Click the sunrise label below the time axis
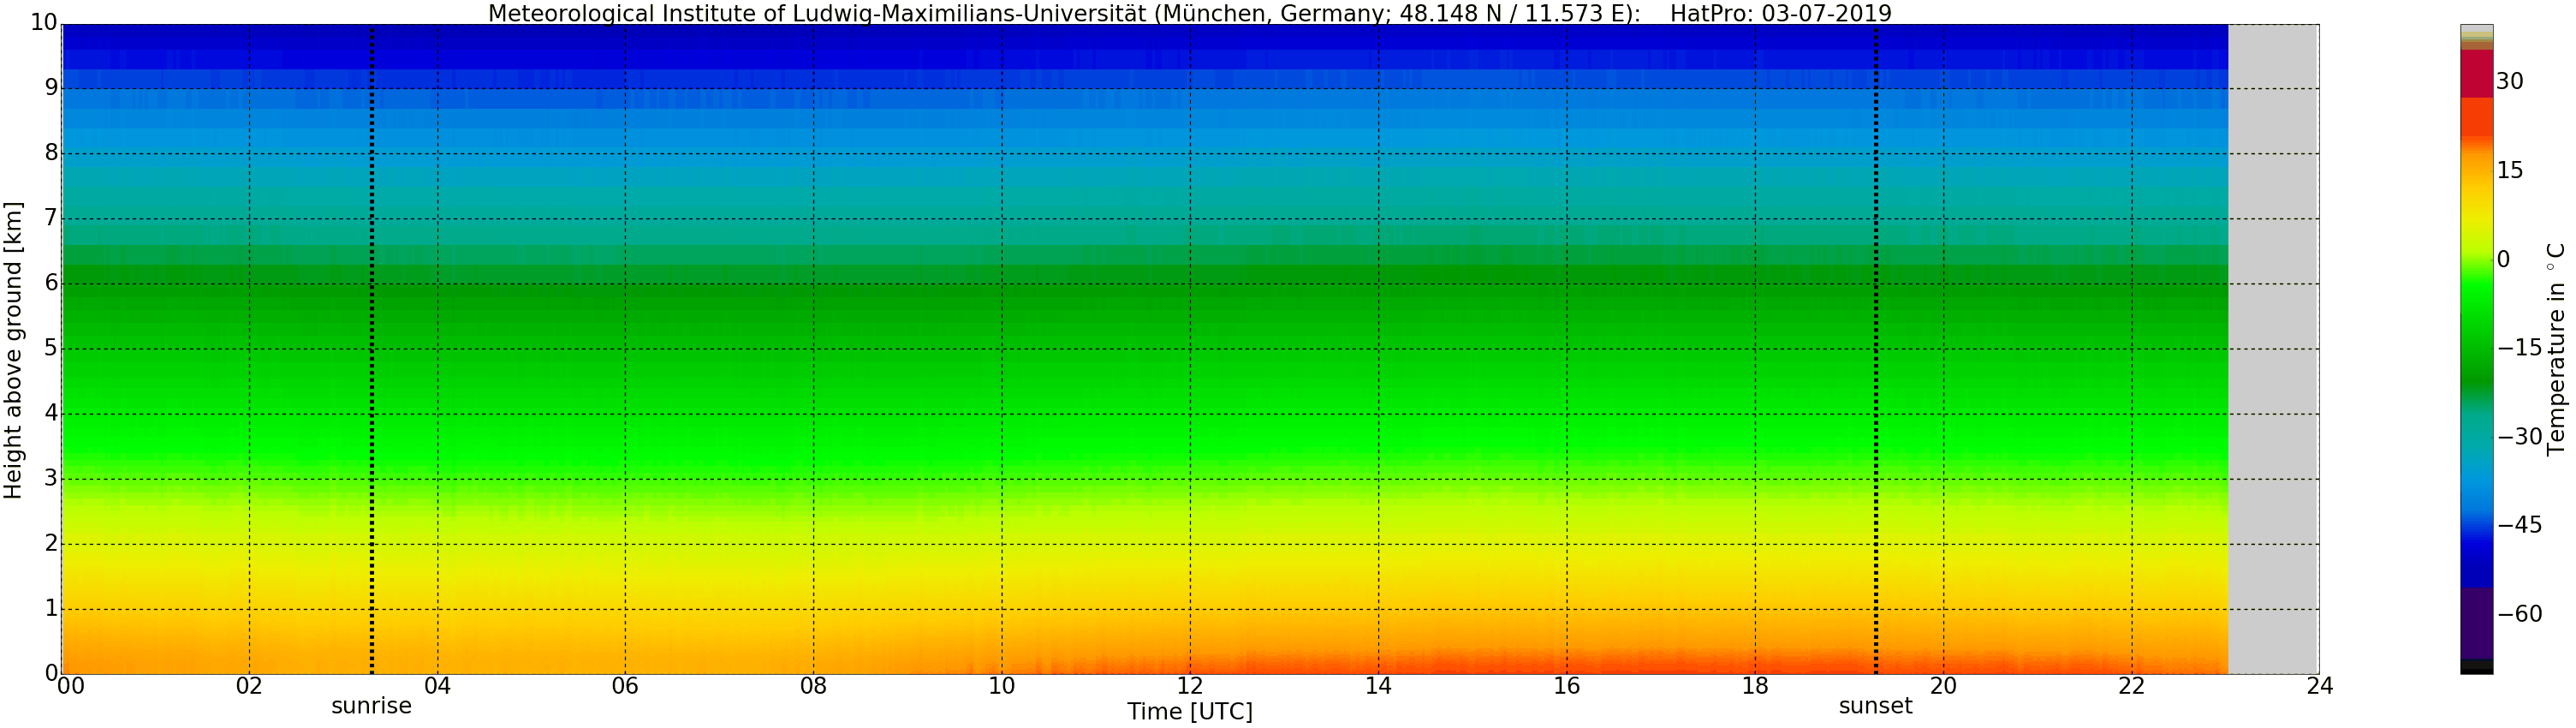Image resolution: width=2576 pixels, height=728 pixels. point(371,706)
